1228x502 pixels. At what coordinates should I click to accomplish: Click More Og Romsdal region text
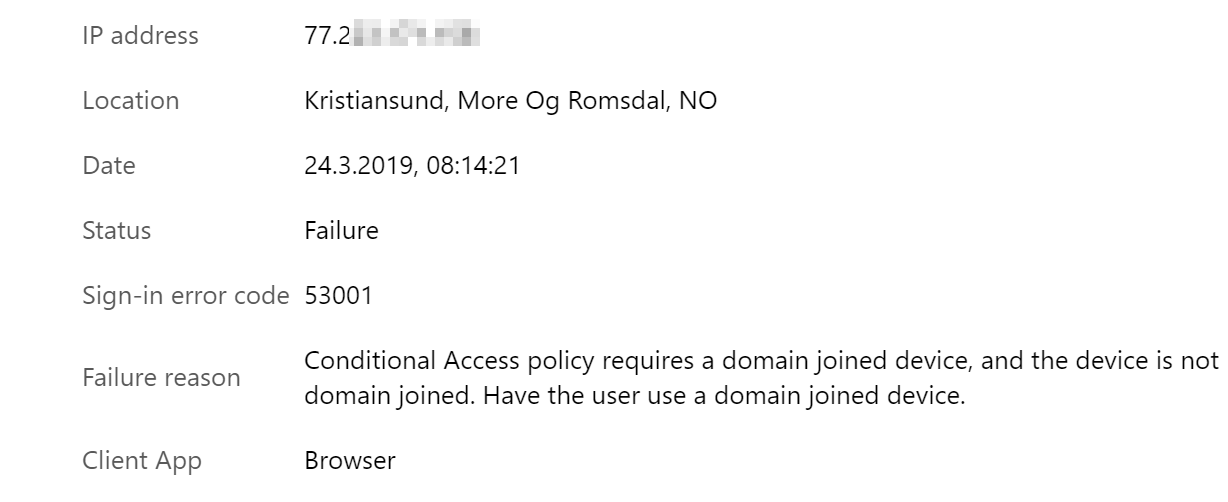coord(561,101)
